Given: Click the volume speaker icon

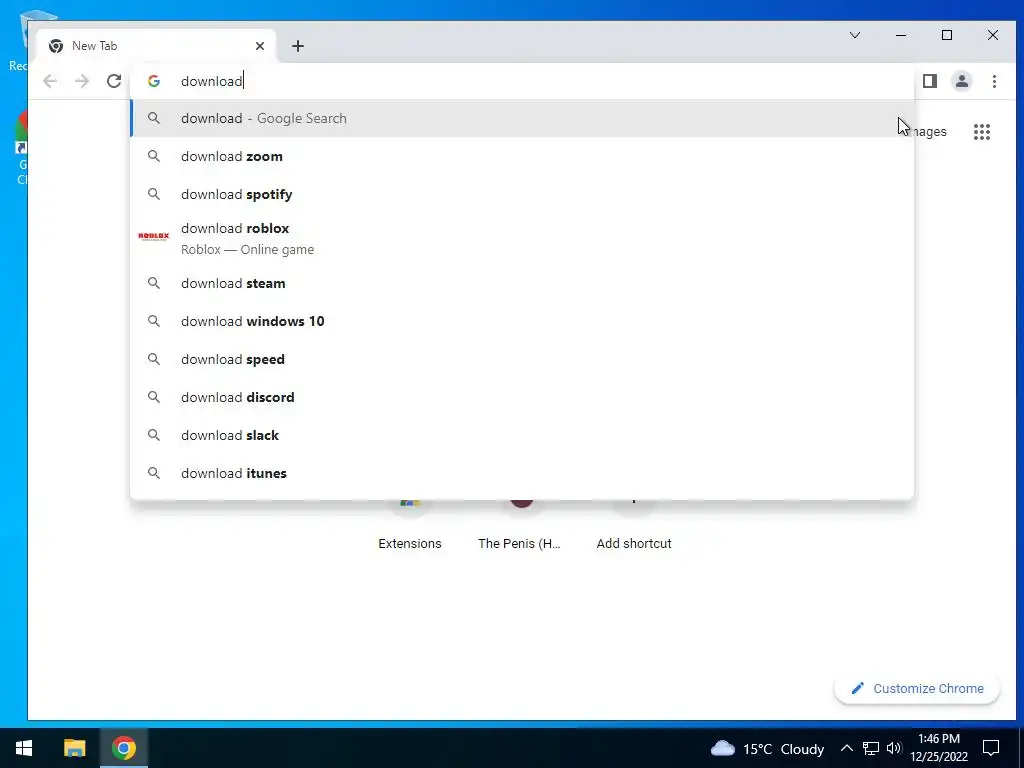Looking at the screenshot, I should point(894,748).
